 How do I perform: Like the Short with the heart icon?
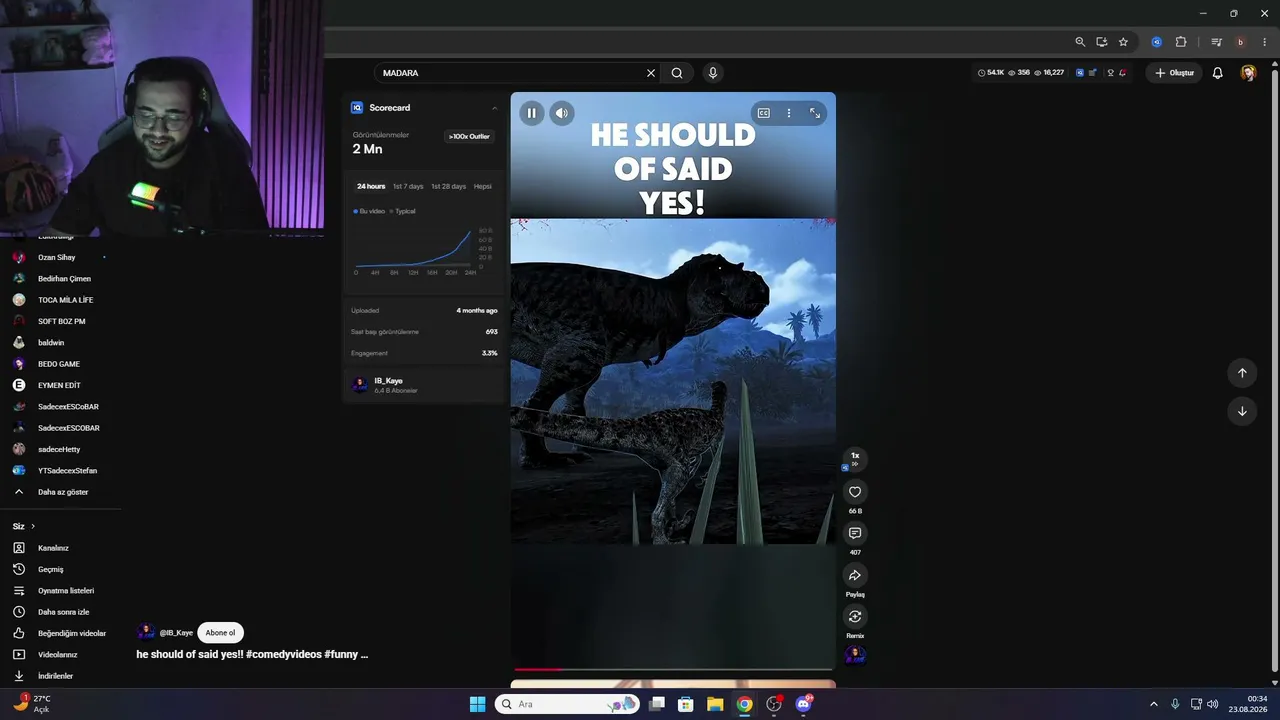pos(855,492)
